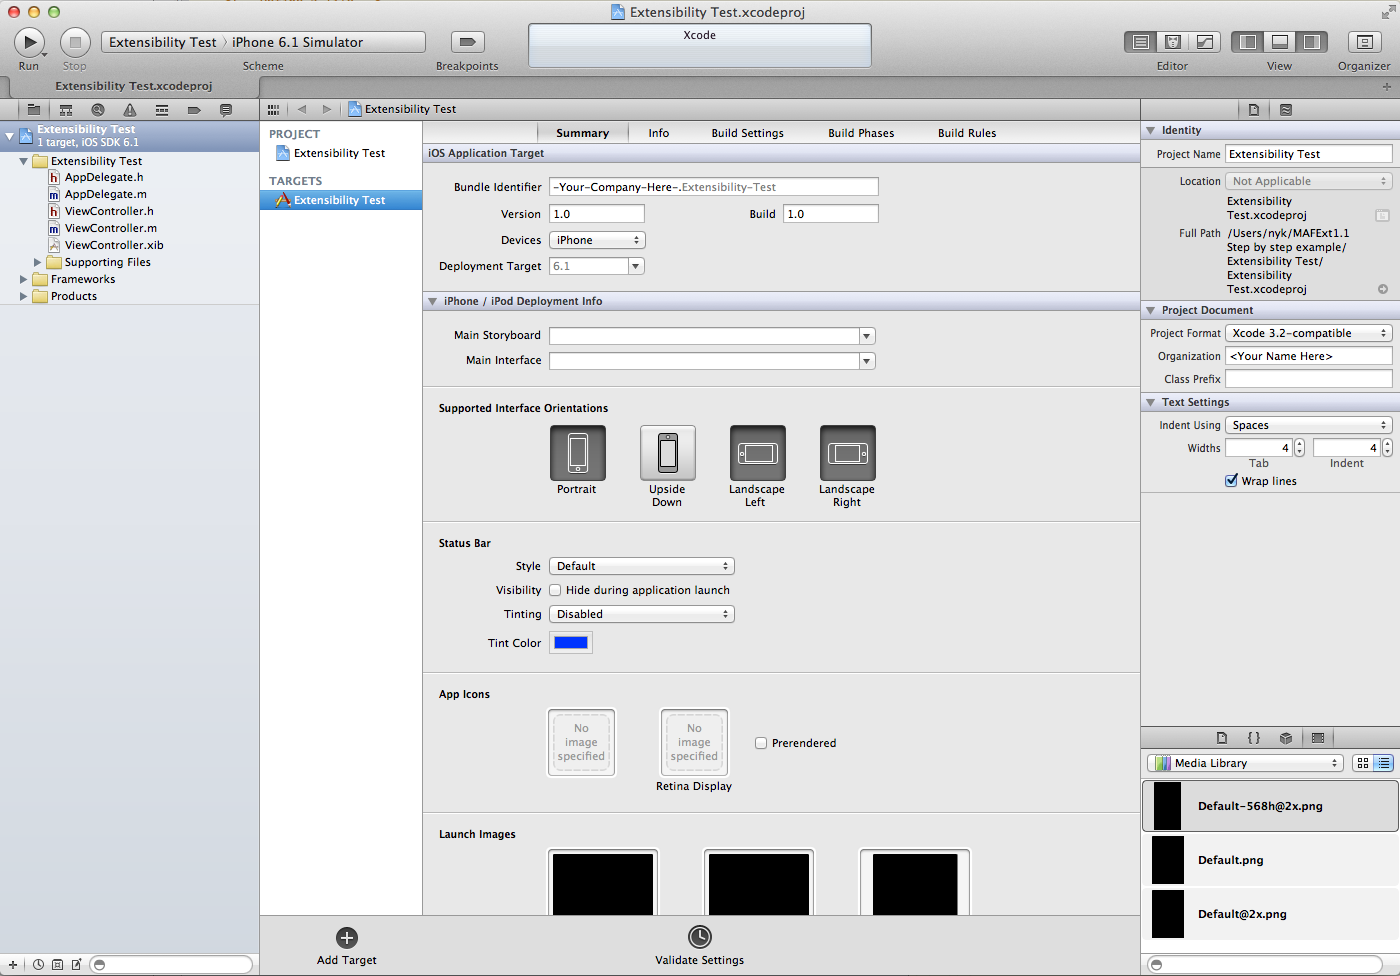Switch to the Build Rules tab
Image resolution: width=1400 pixels, height=976 pixels.
pos(967,133)
